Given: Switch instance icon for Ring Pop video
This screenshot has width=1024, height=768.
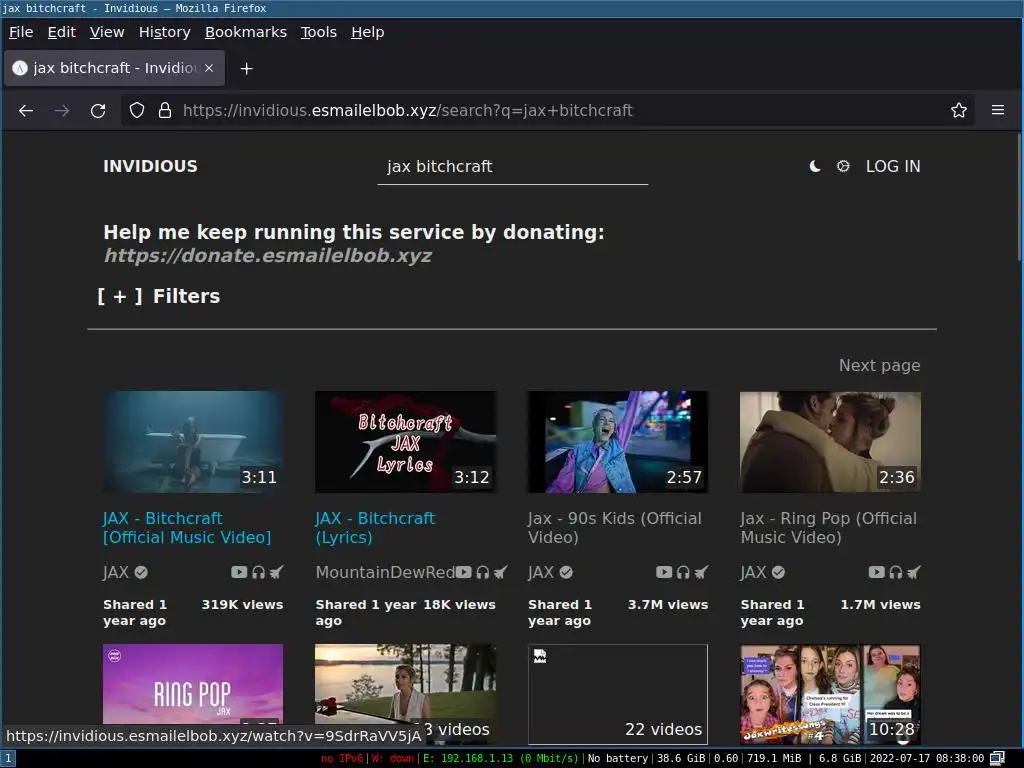Looking at the screenshot, I should 914,572.
